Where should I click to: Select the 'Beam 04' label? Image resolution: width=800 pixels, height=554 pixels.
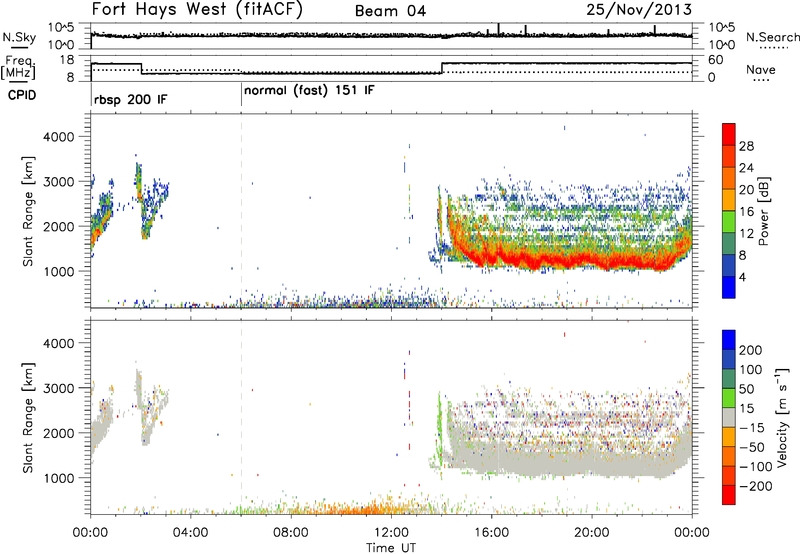click(x=390, y=11)
